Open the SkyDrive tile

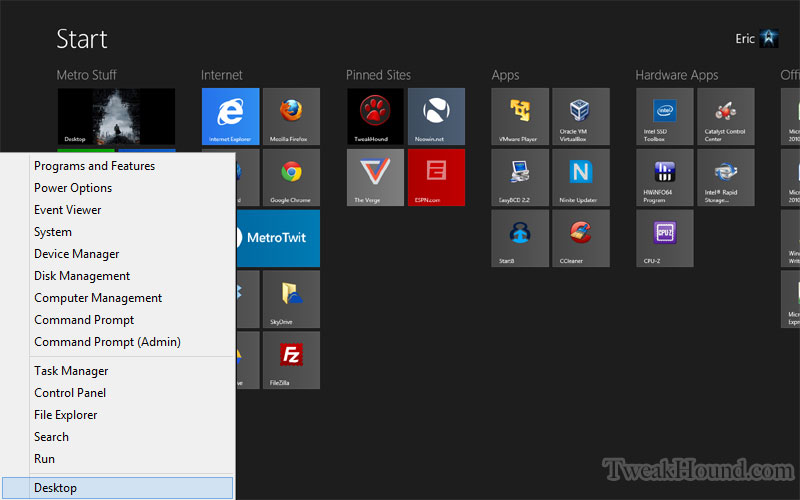291,299
